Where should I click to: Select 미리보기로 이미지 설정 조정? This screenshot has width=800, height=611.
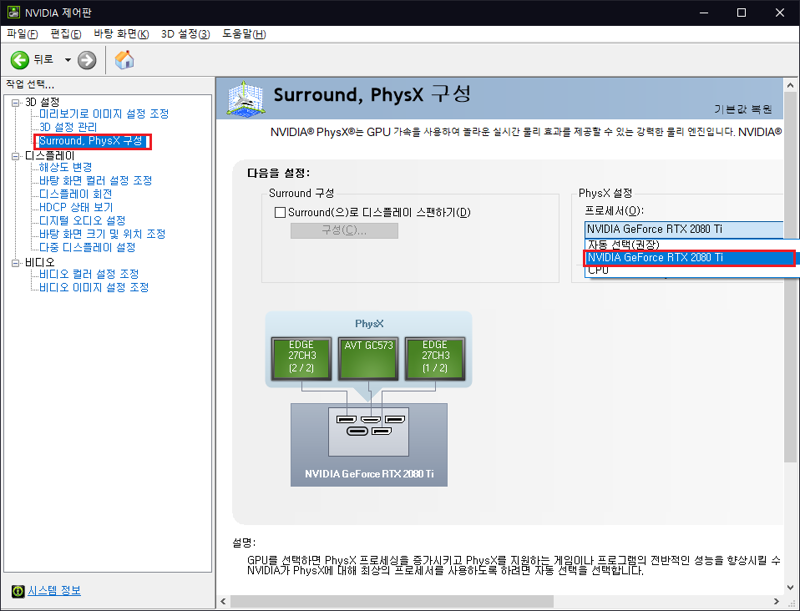(x=104, y=114)
